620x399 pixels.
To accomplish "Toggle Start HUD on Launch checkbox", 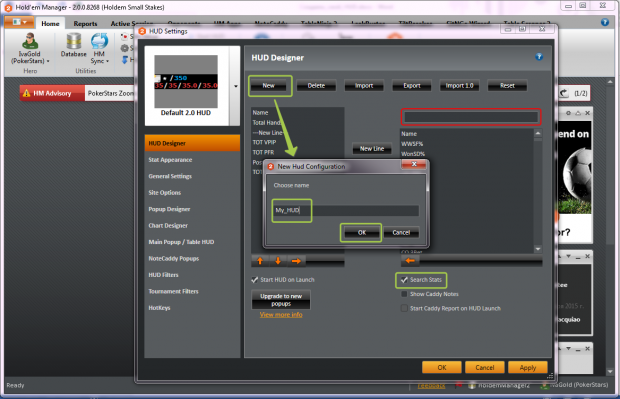I will [x=255, y=280].
